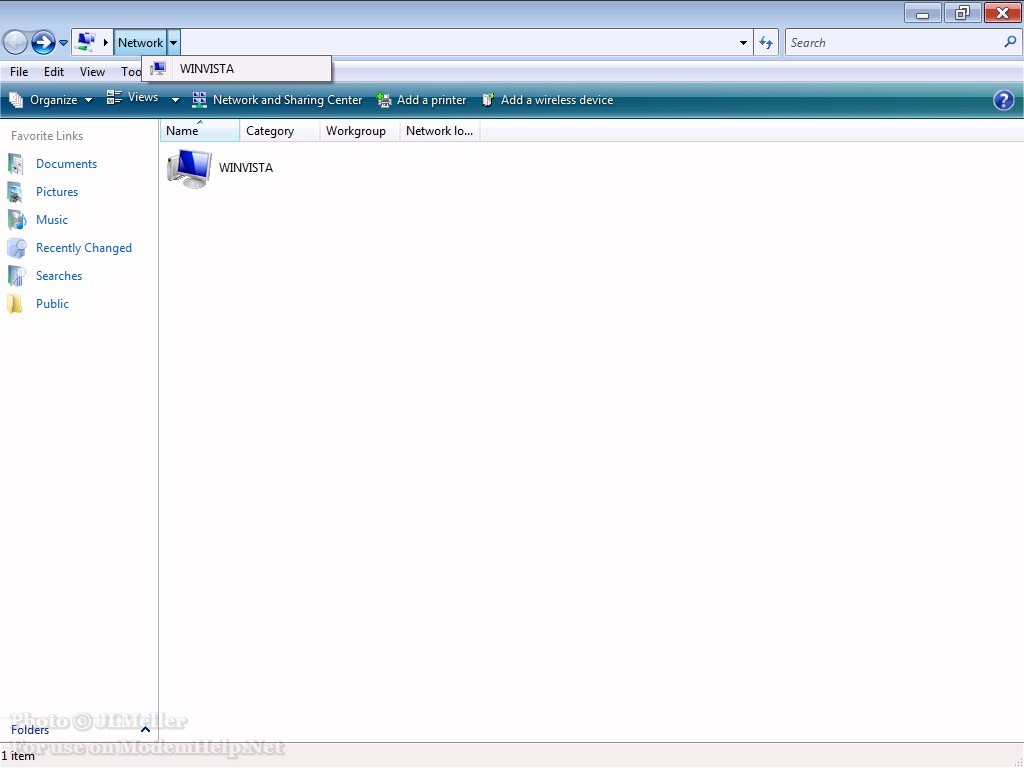Open Recently Changed favorite link

click(84, 248)
